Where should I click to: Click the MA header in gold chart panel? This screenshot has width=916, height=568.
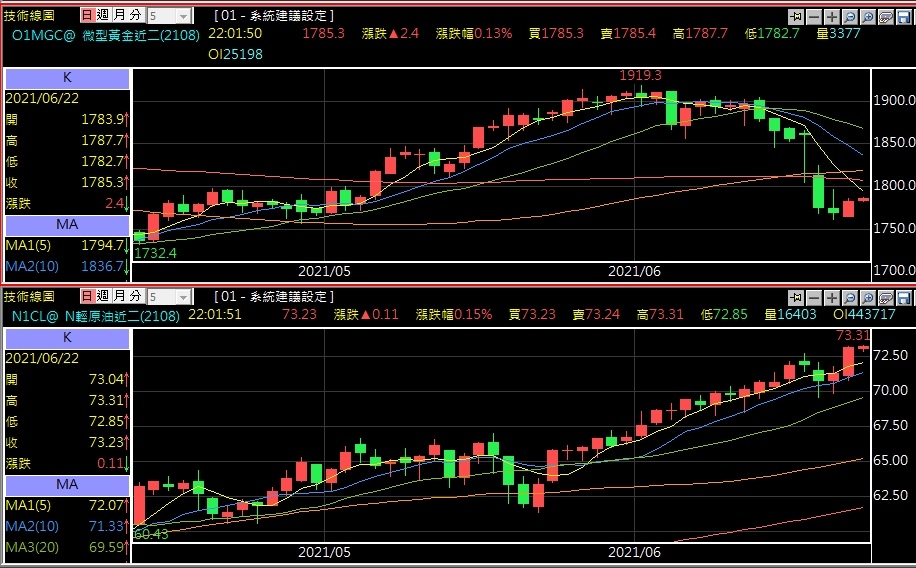click(67, 225)
